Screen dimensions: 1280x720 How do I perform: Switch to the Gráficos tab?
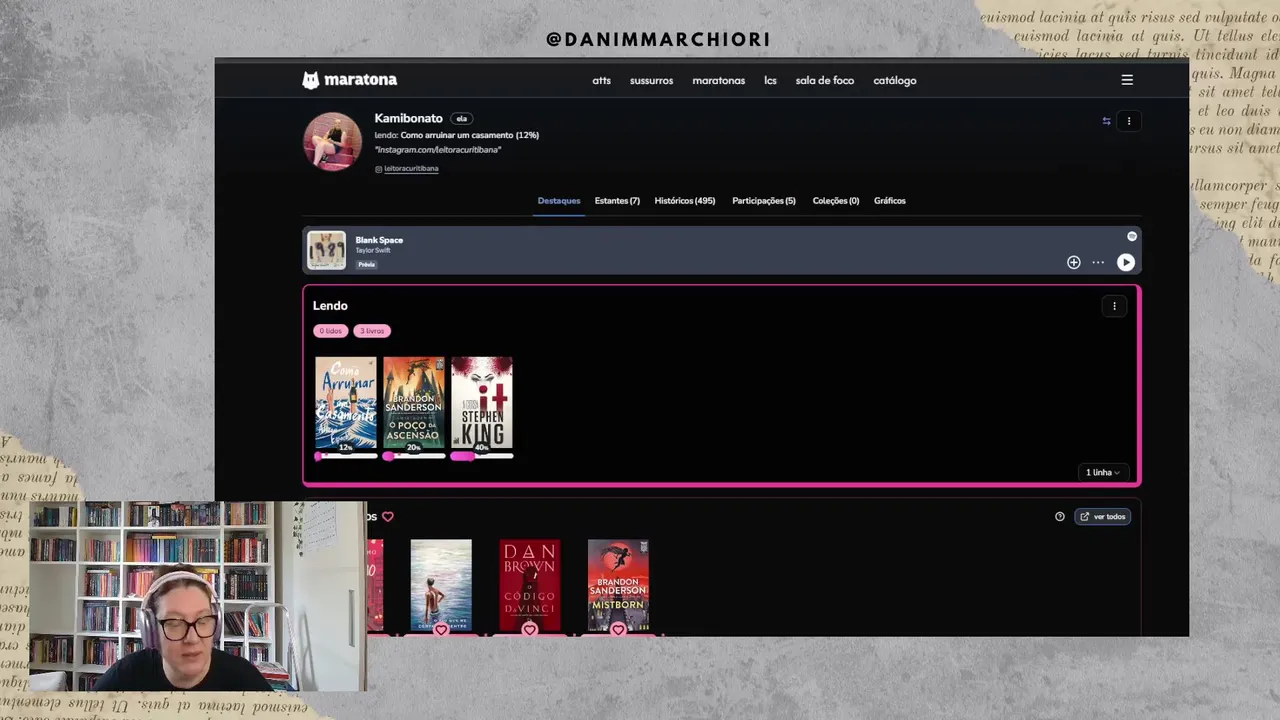point(890,201)
